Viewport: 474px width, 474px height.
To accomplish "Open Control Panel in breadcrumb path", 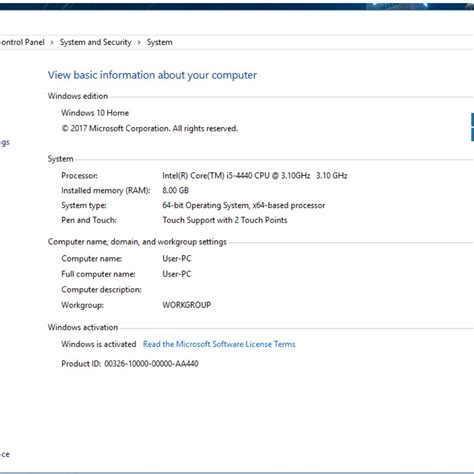I will [22, 42].
